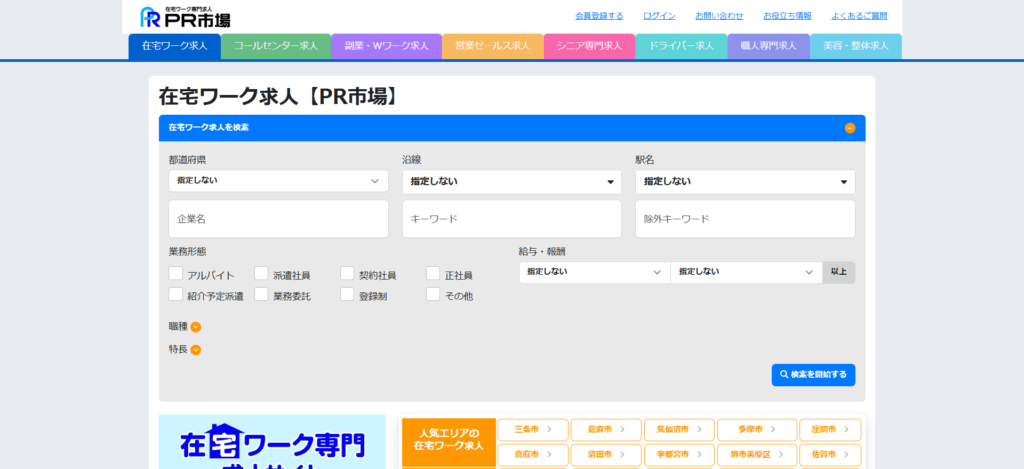Screen dimensions: 1024x469
Task: Check the 紹介予定派遣 checkbox
Action: (x=176, y=294)
